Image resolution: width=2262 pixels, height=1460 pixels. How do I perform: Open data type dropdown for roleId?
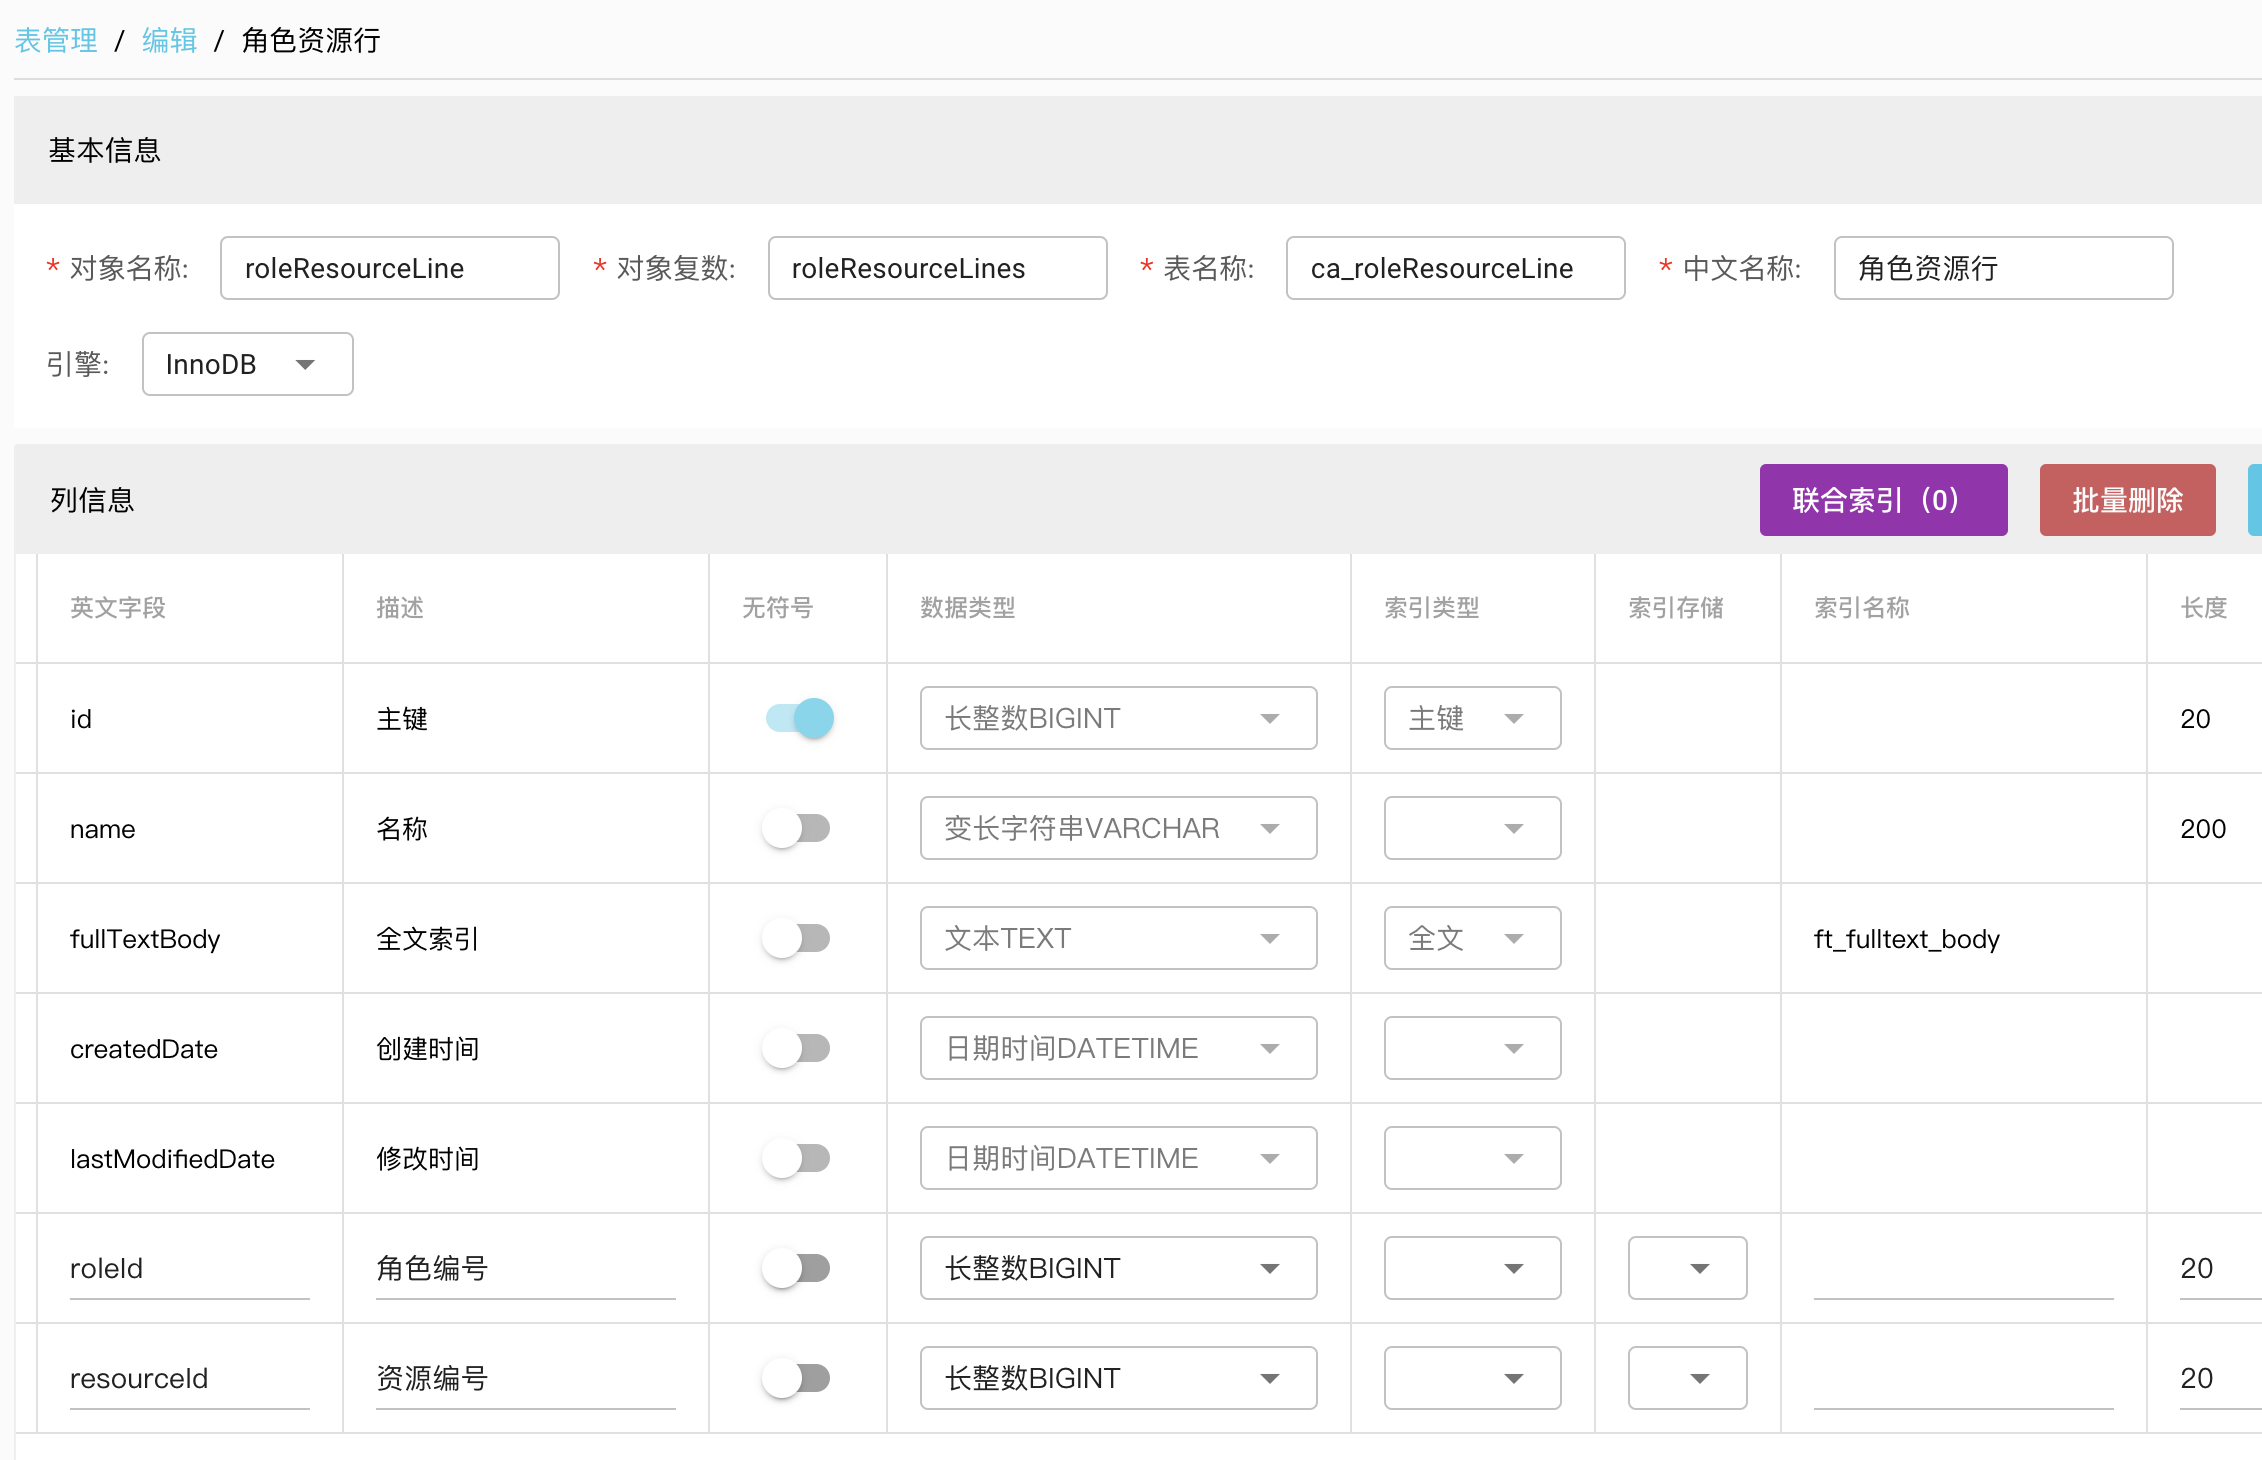1117,1268
